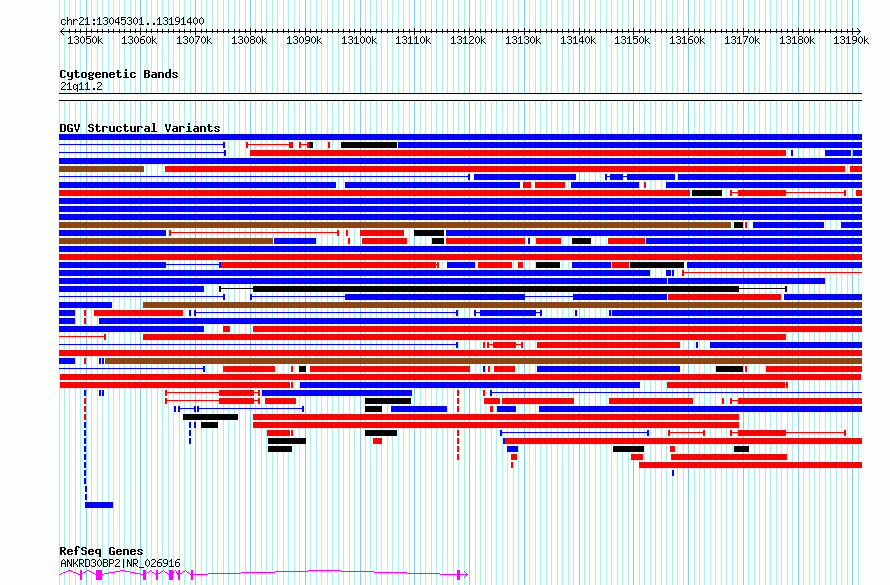This screenshot has width=890, height=585.
Task: Select the 21q11.2 band label
Action: click(x=81, y=86)
